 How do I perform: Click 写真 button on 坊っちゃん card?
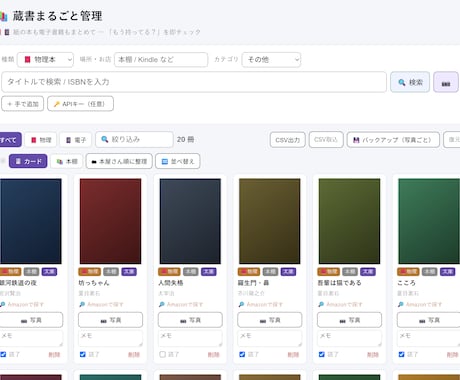[110, 320]
